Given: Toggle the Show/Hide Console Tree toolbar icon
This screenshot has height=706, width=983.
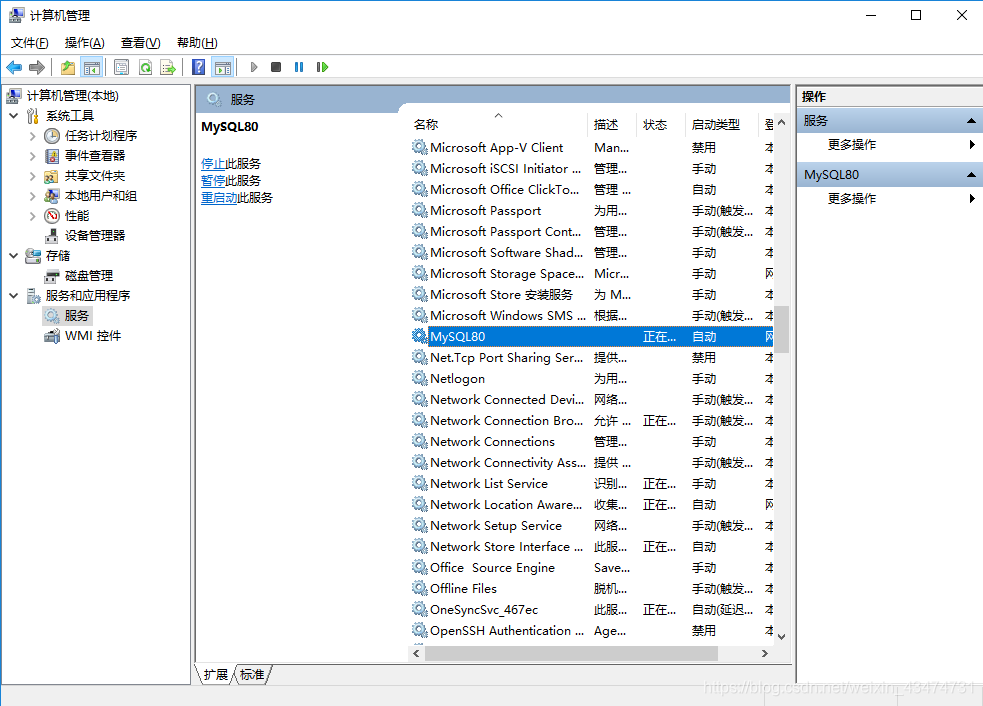Looking at the screenshot, I should pos(92,67).
